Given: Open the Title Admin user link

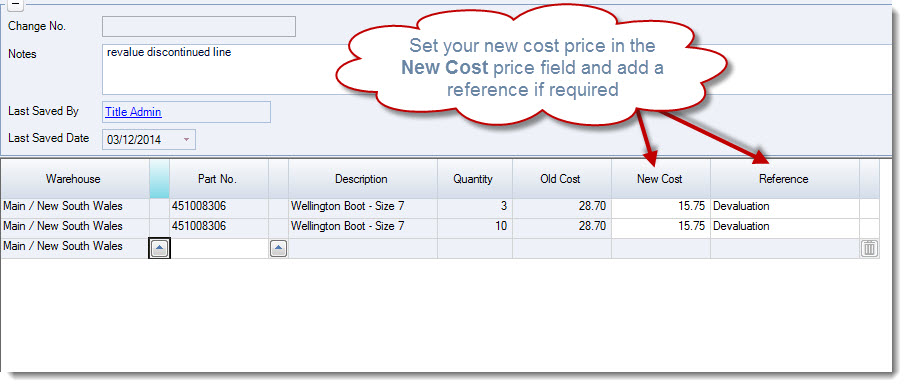Looking at the screenshot, I should [x=133, y=112].
